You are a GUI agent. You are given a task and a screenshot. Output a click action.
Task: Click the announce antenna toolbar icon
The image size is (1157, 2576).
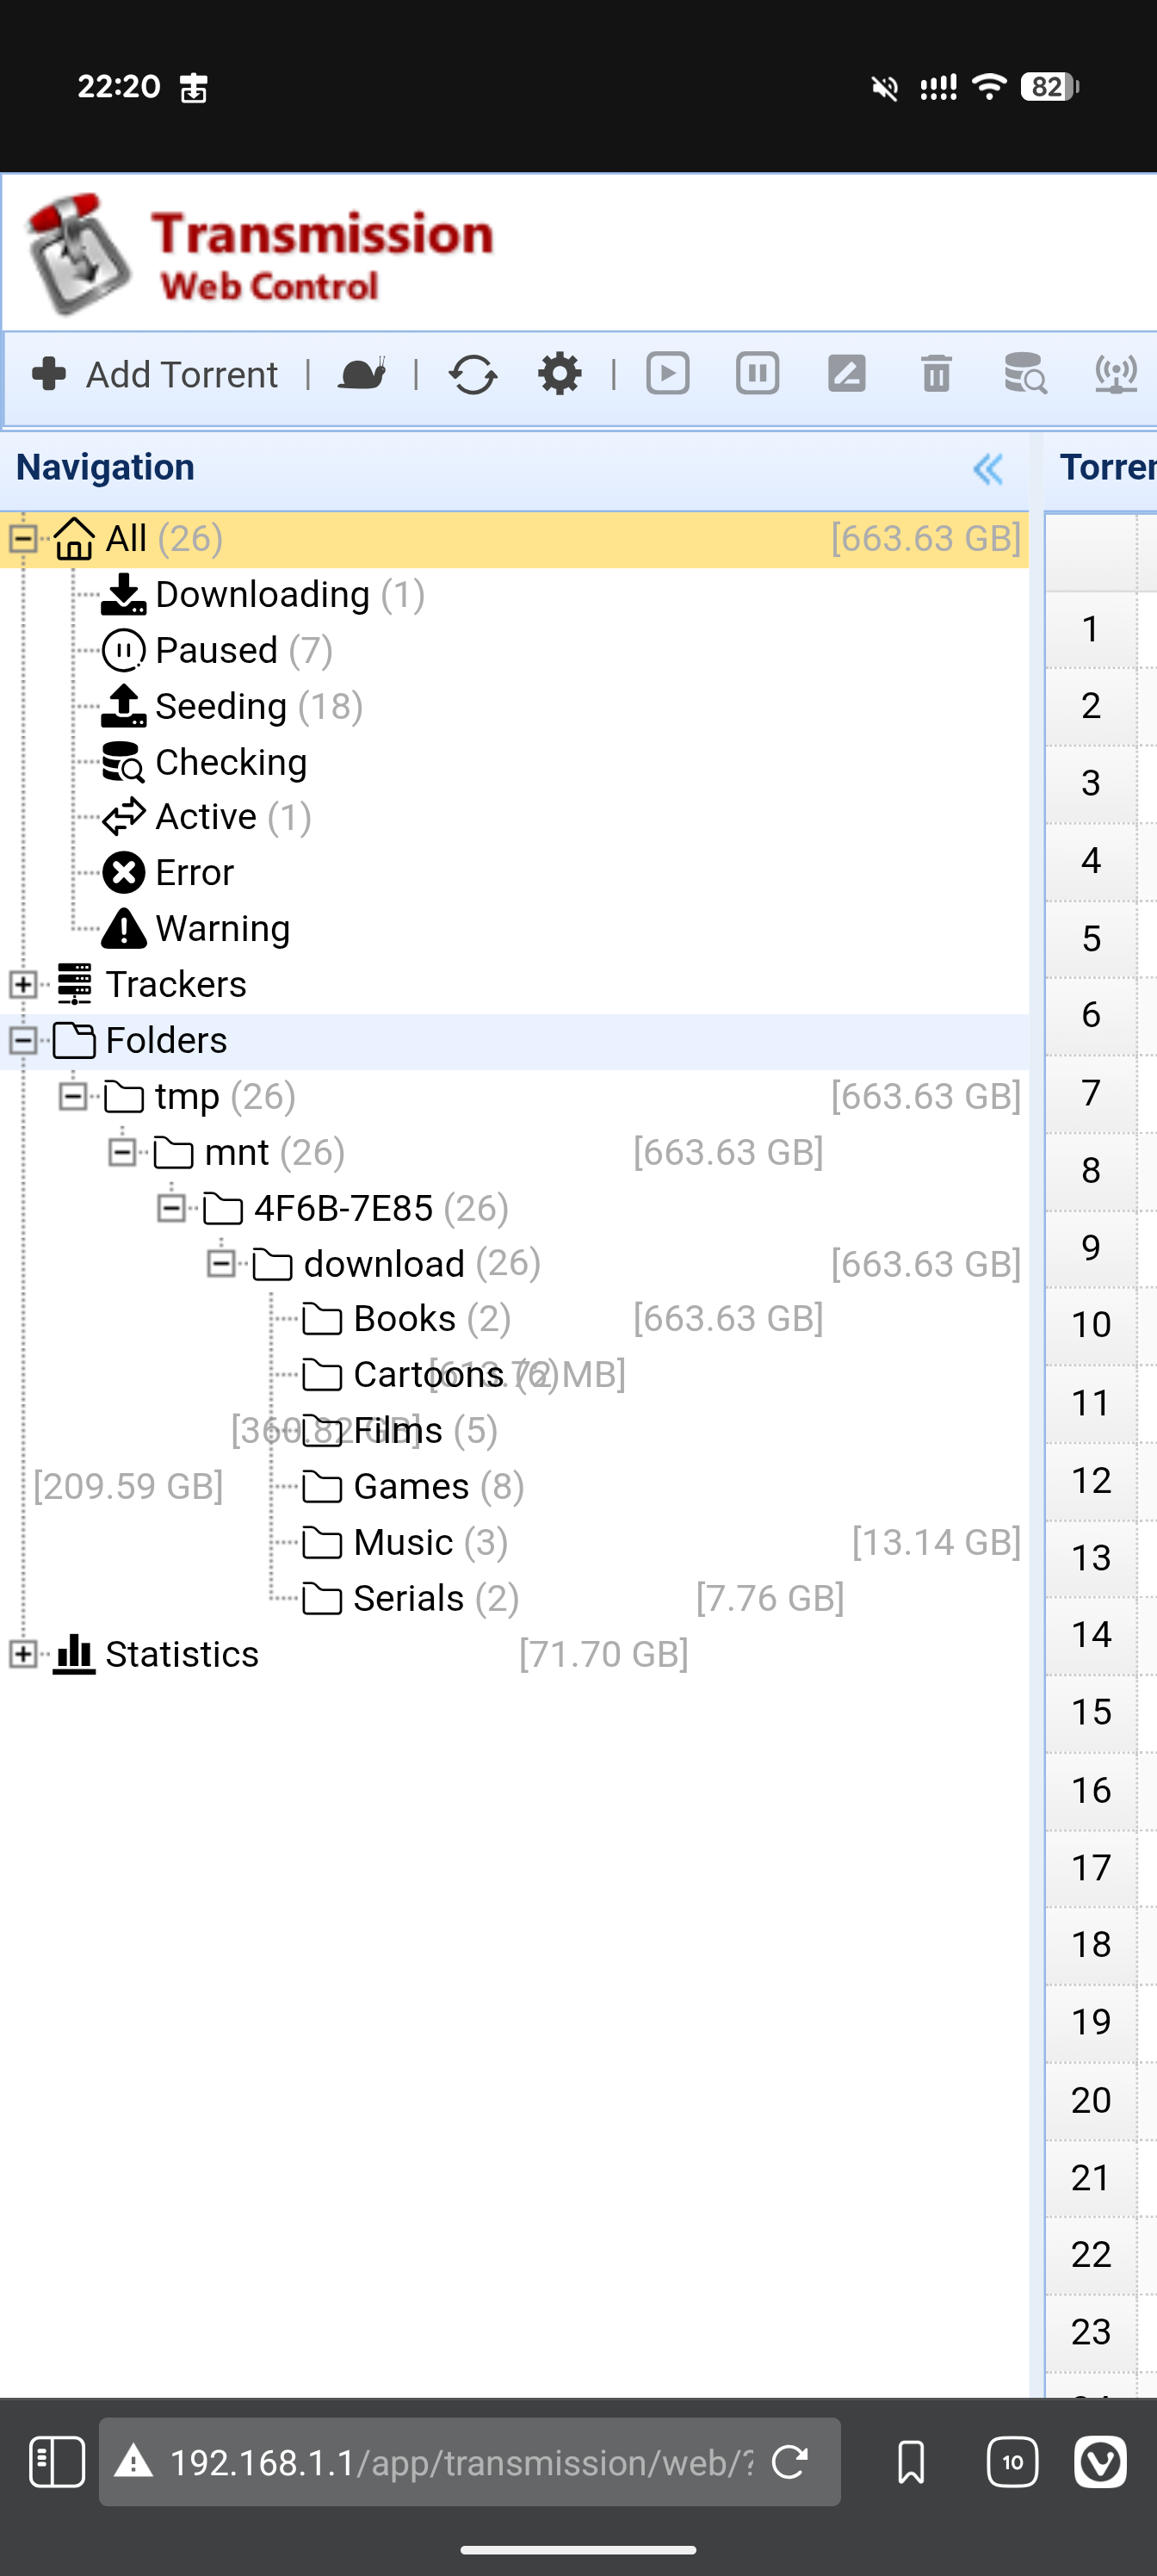pyautogui.click(x=1115, y=374)
